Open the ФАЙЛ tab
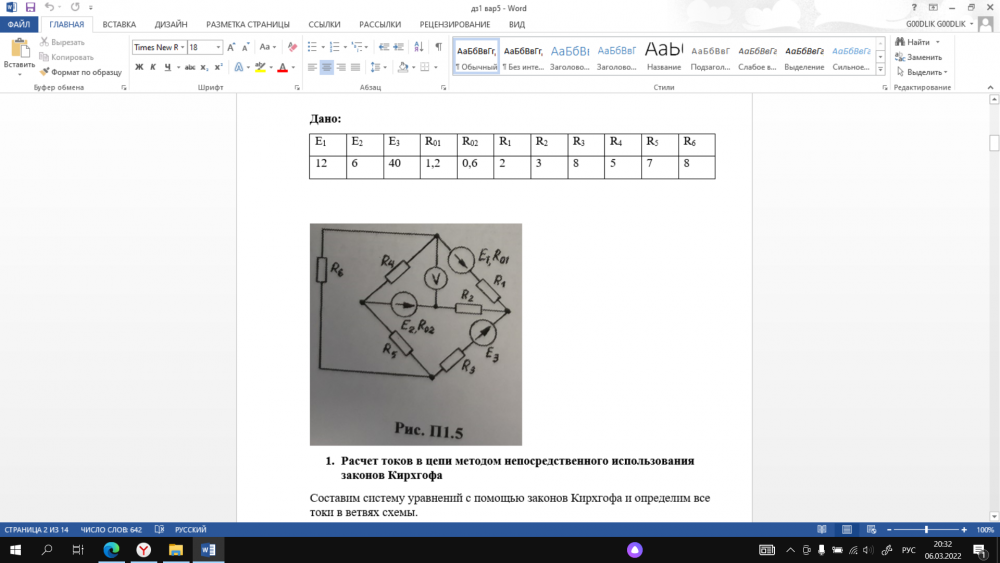 pyautogui.click(x=18, y=24)
